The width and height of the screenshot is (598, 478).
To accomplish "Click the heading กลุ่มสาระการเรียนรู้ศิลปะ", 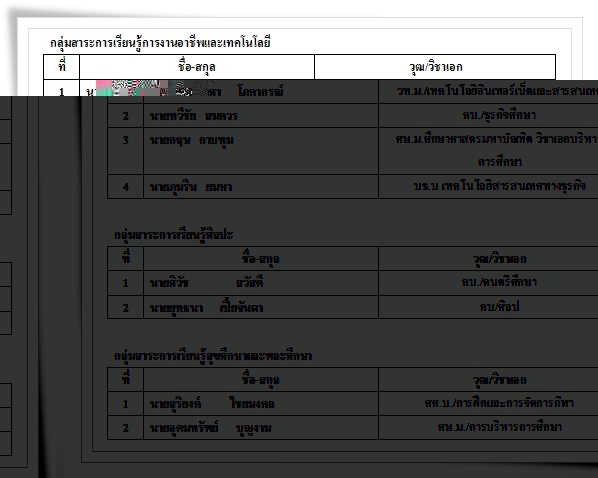I will 174,235.
